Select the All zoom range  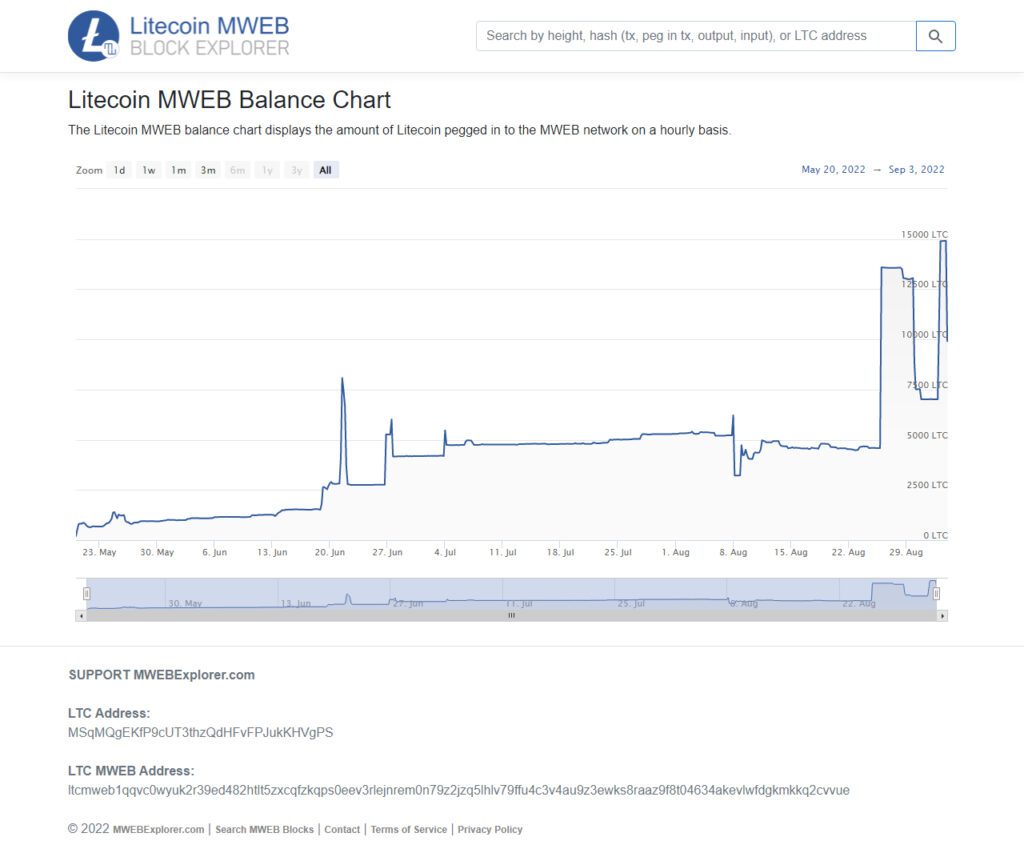[x=325, y=170]
